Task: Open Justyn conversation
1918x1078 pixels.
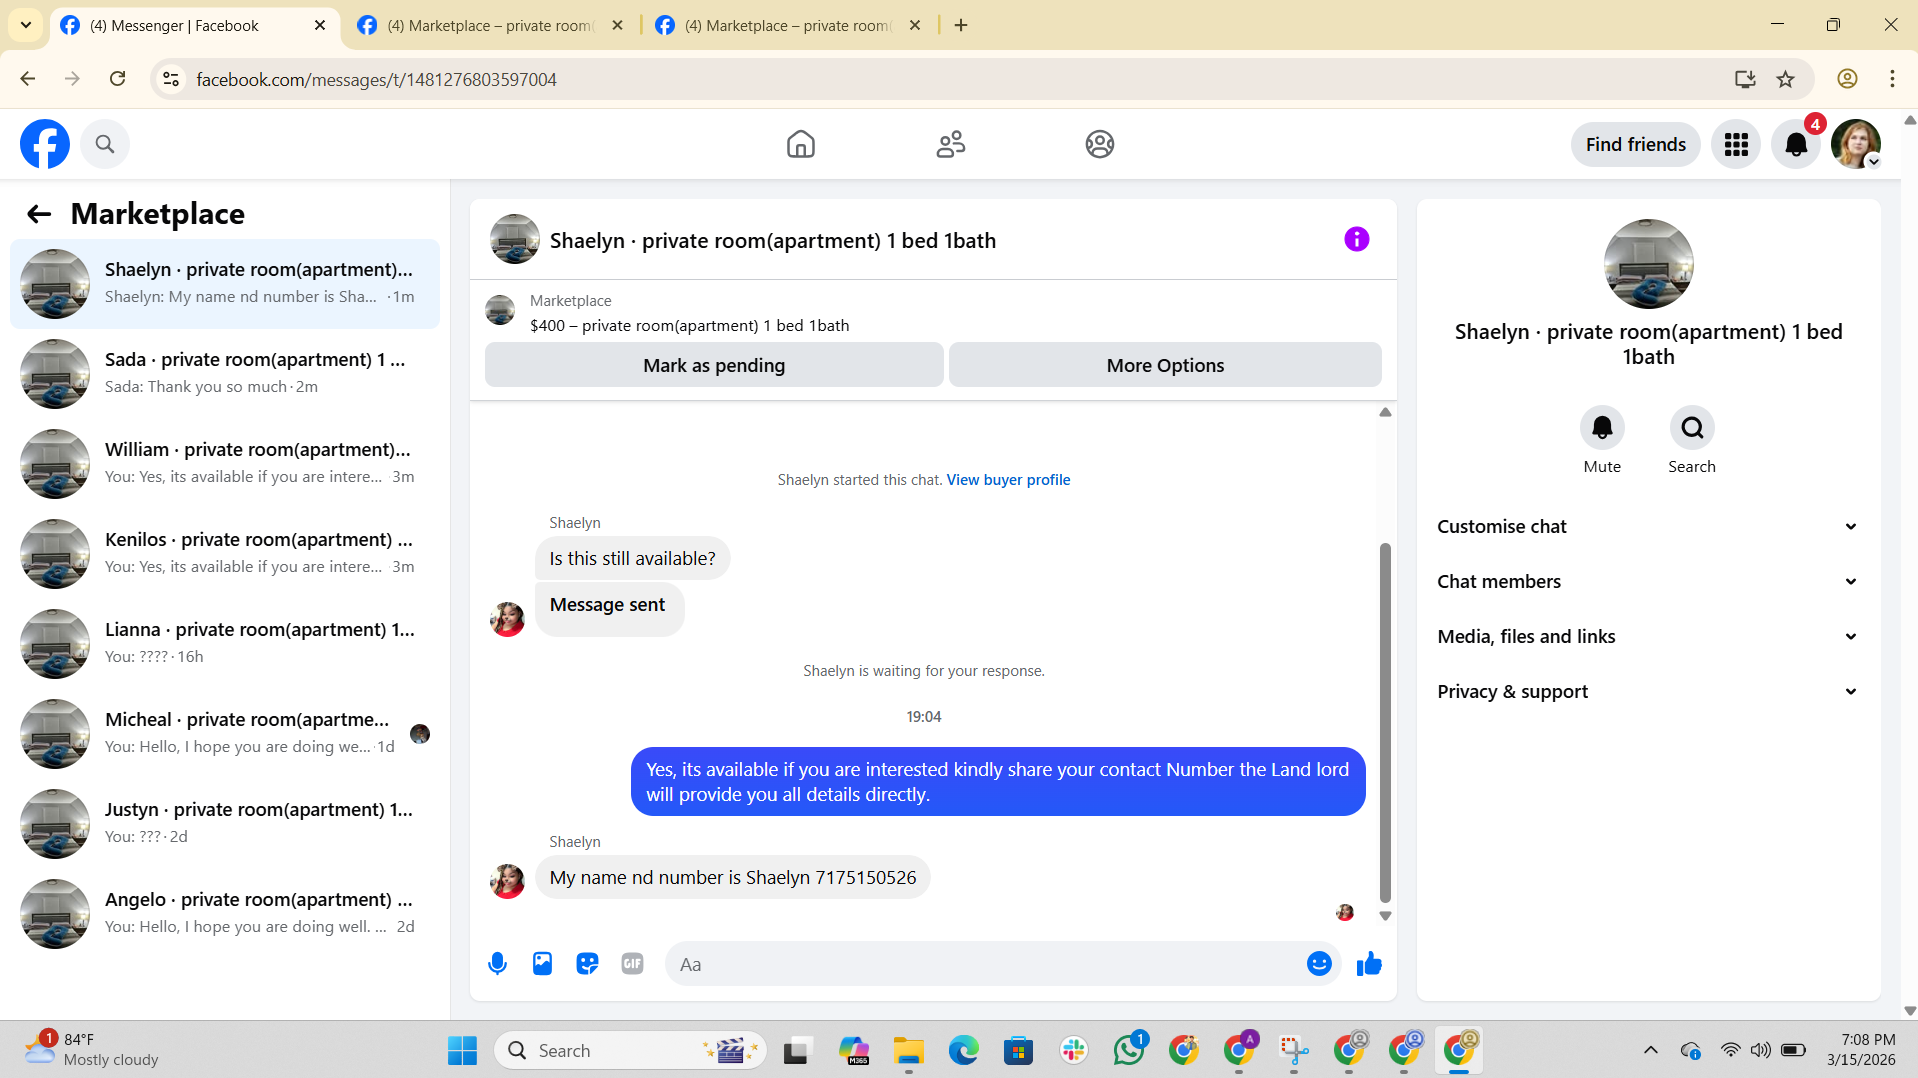Action: coord(225,823)
